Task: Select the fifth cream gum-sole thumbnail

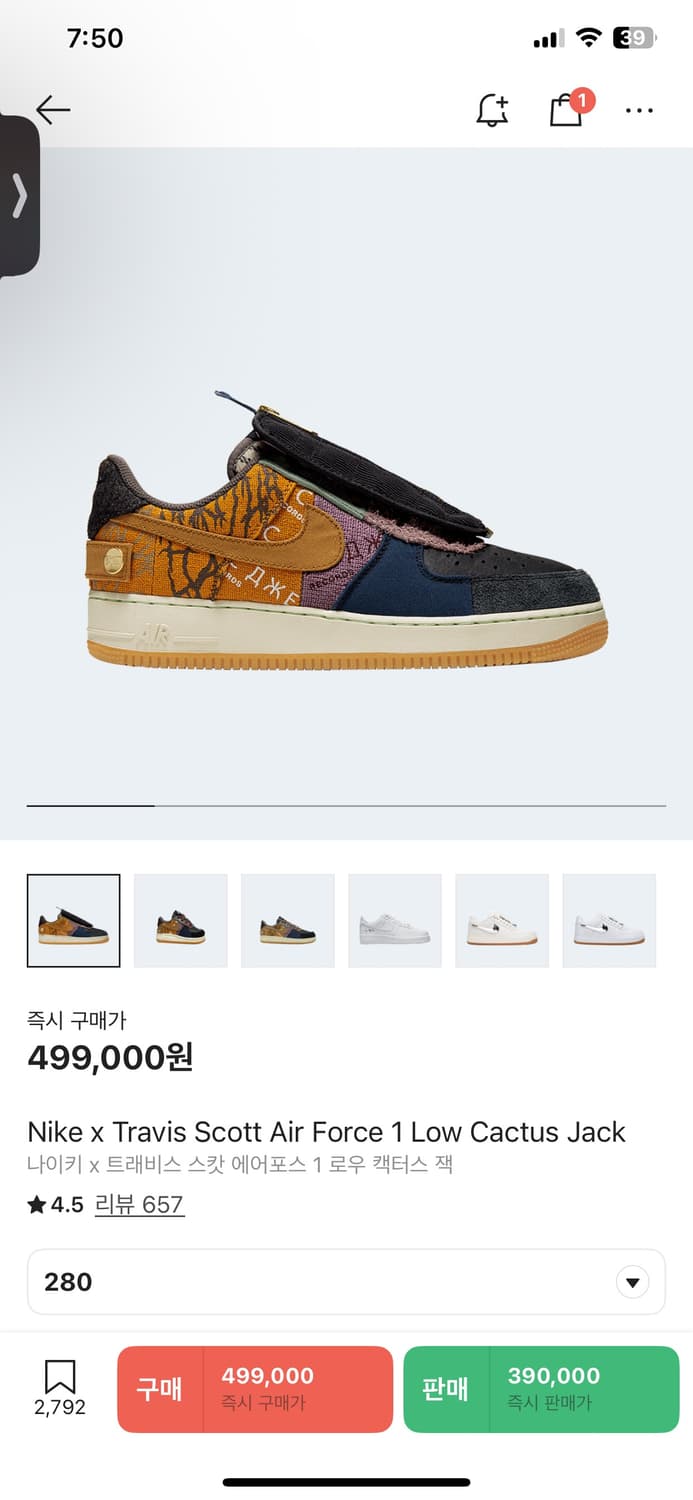Action: pos(502,921)
